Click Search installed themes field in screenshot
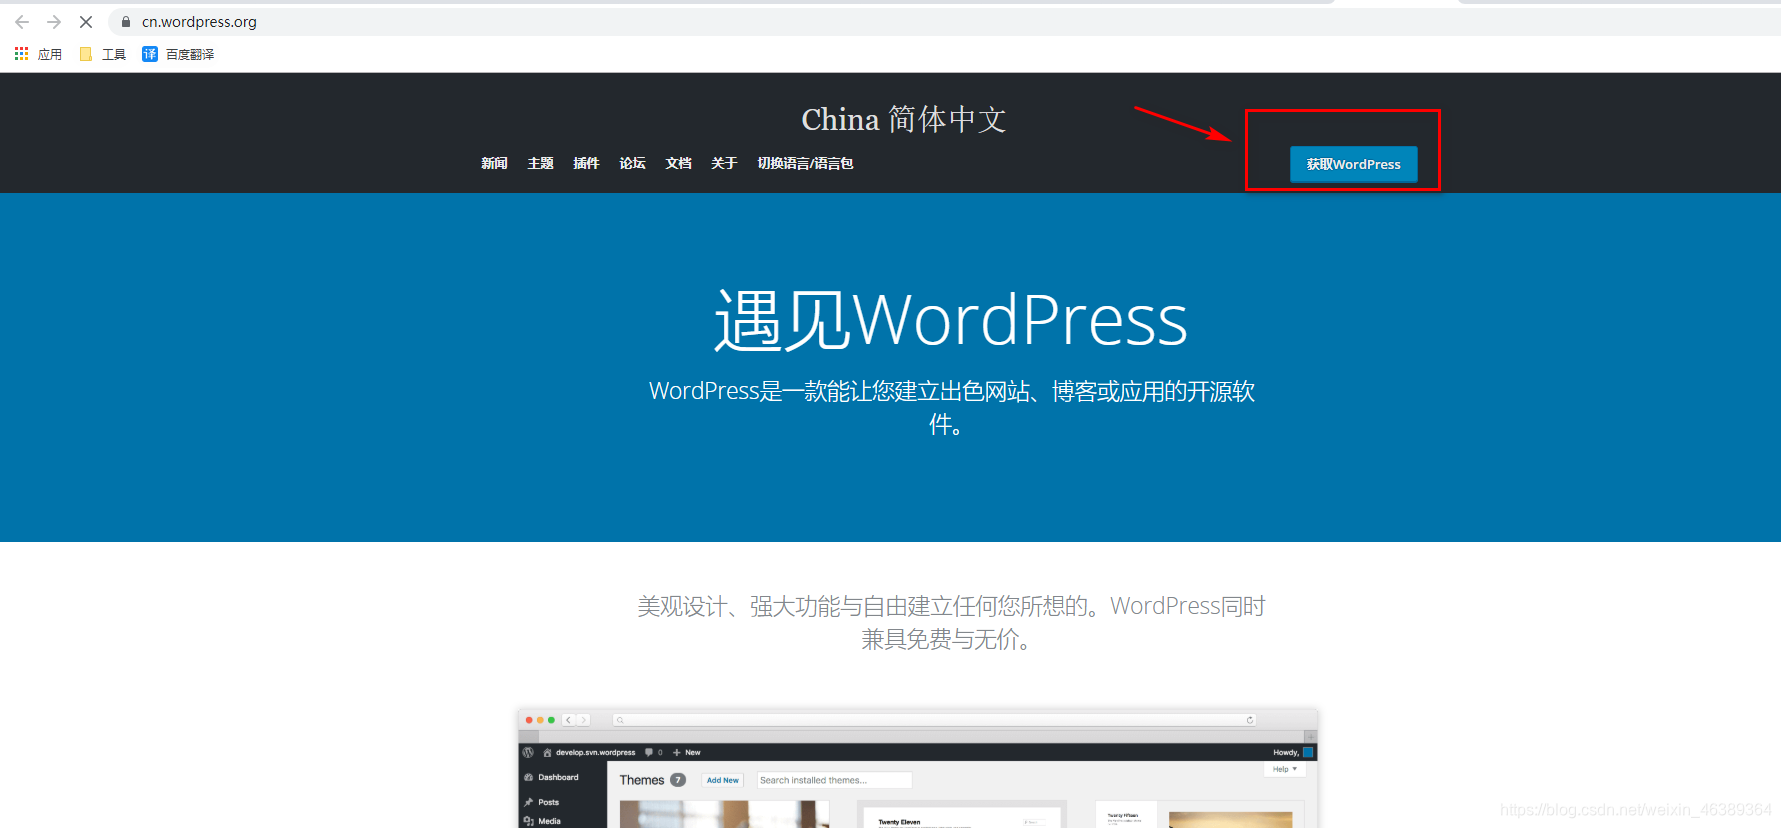This screenshot has height=828, width=1781. click(834, 780)
